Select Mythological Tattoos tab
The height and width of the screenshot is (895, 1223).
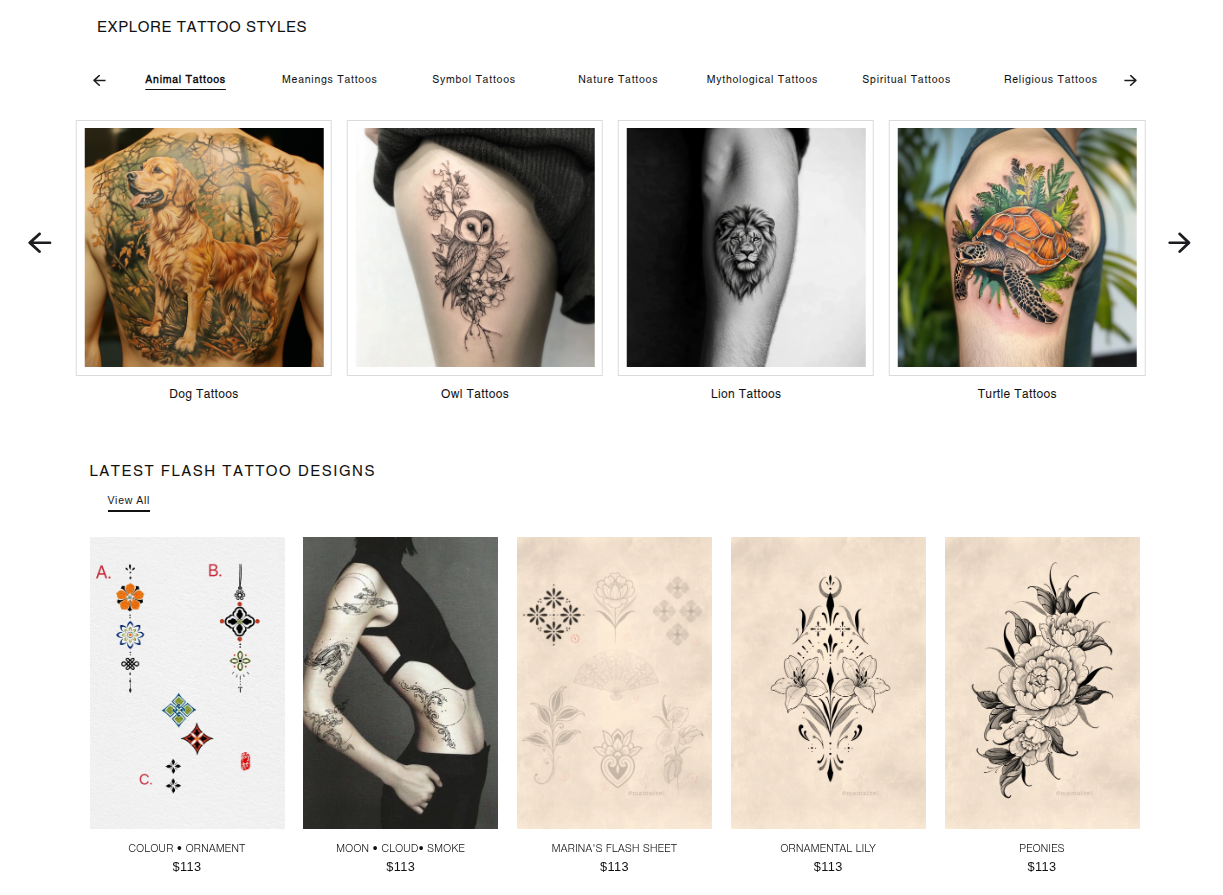[762, 79]
